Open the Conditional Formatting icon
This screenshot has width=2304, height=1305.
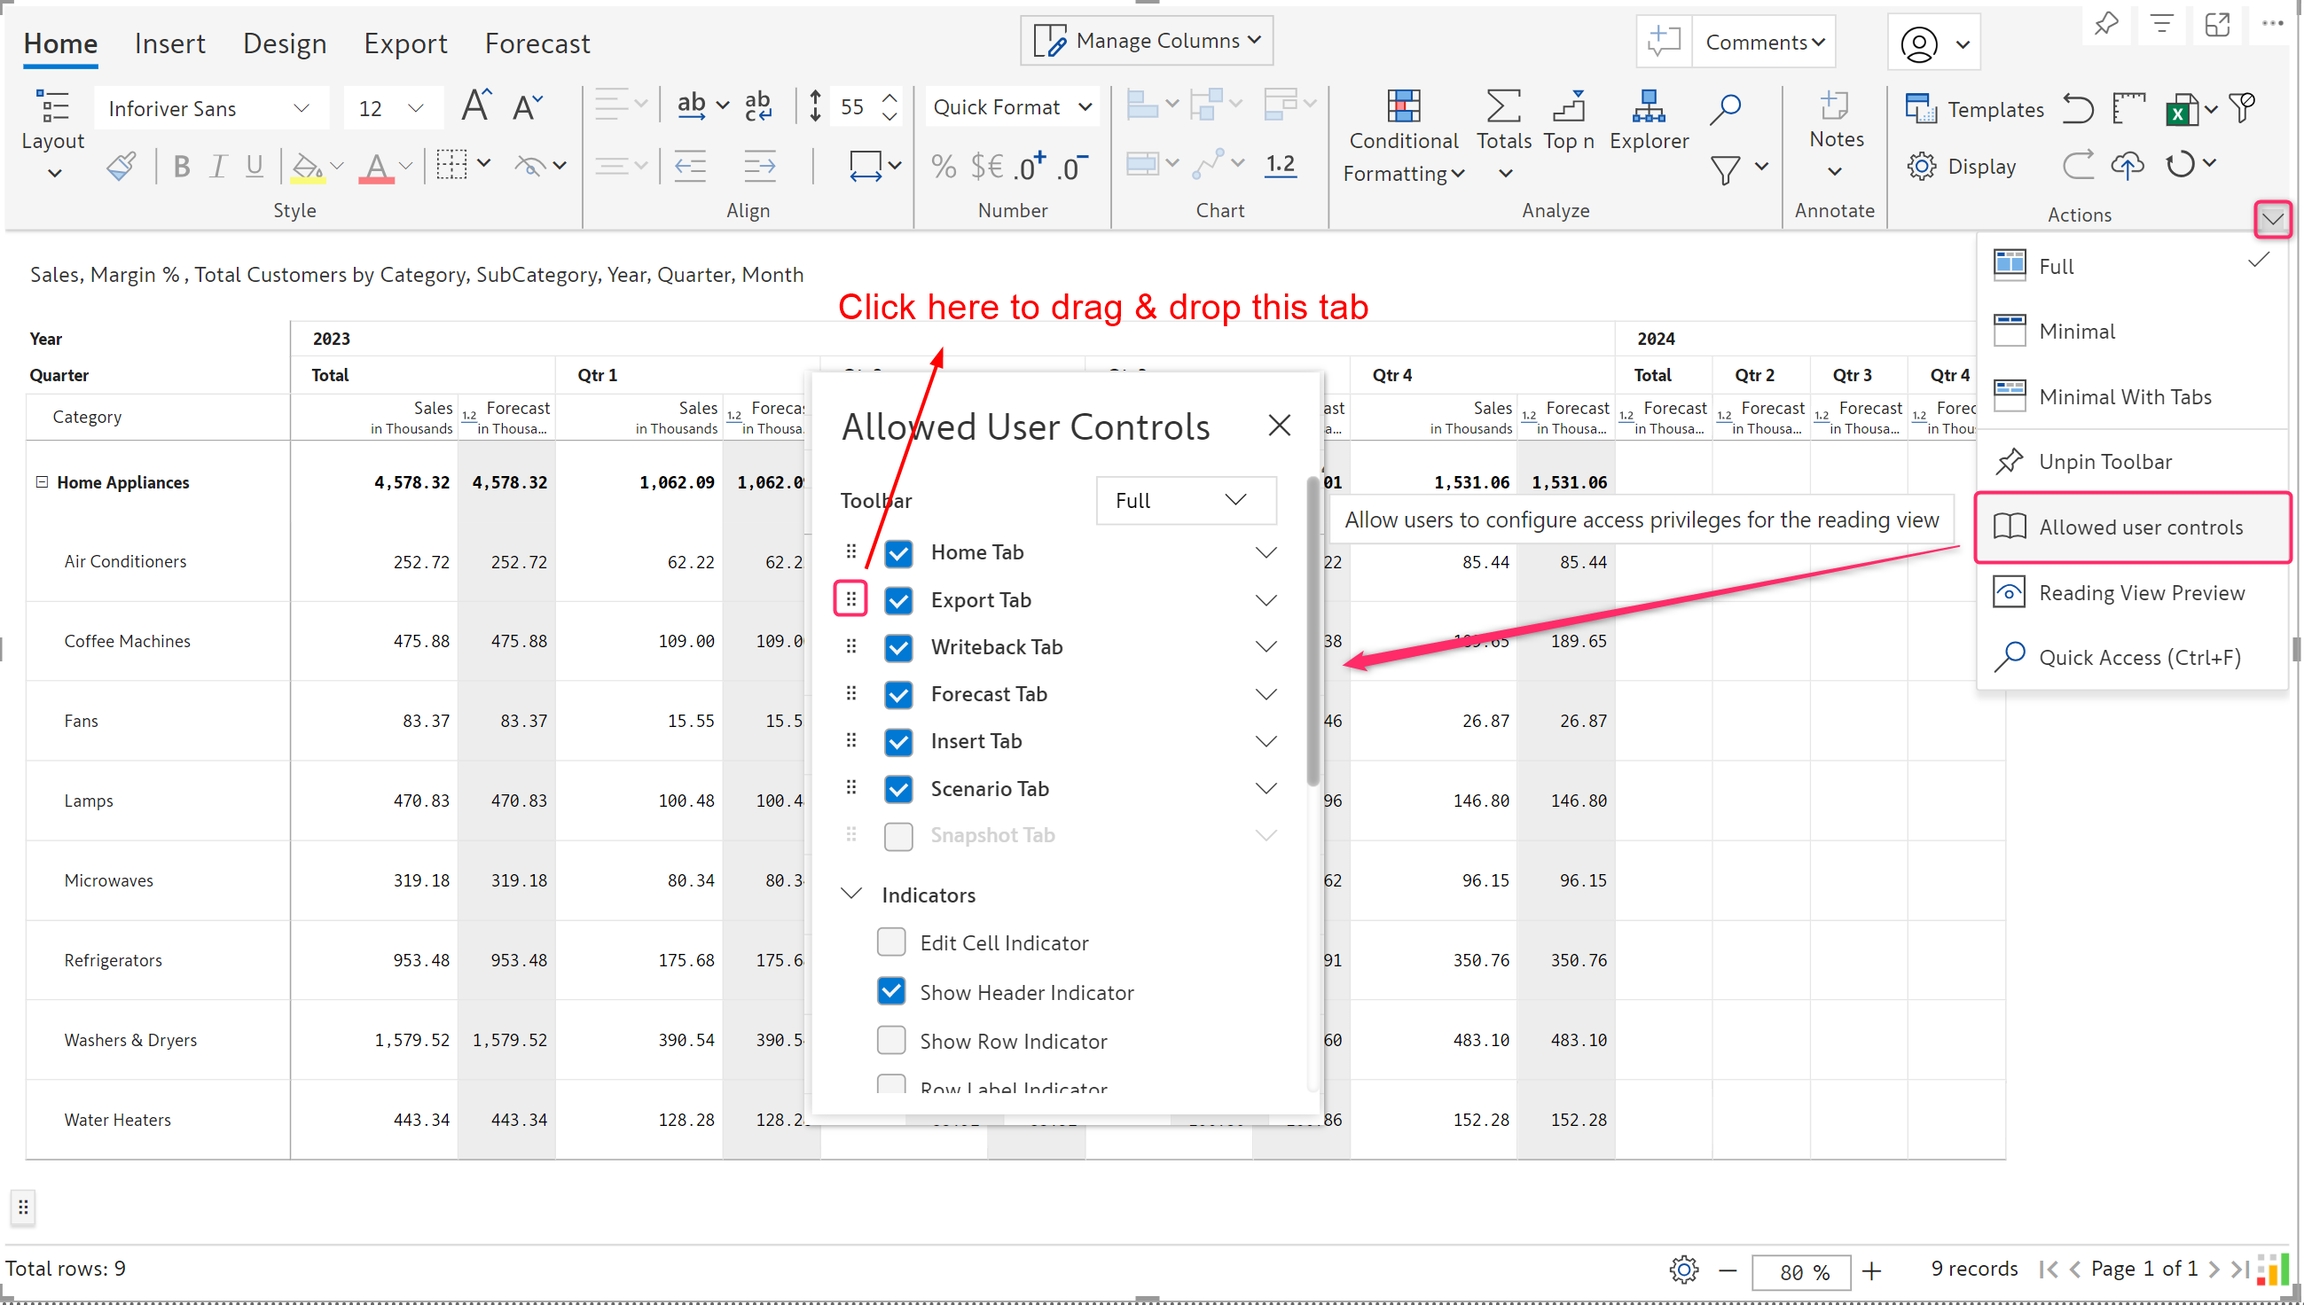click(x=1403, y=106)
